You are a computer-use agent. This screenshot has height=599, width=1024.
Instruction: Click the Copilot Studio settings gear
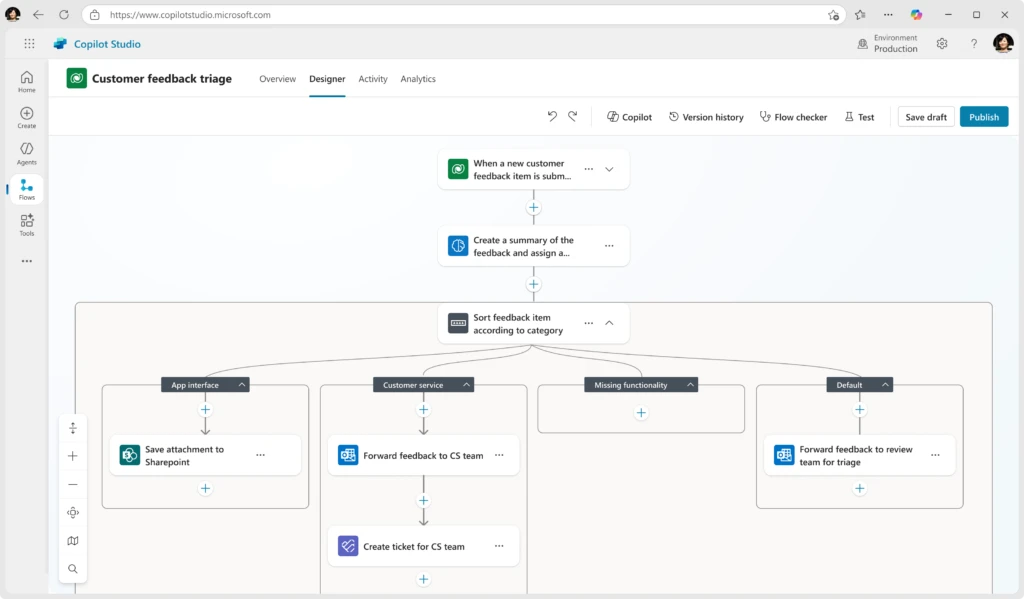point(941,44)
